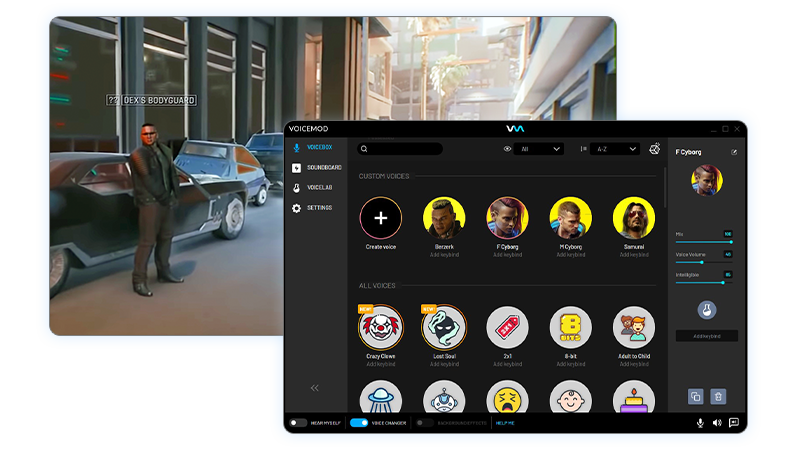Viewport: 800px width, 450px height.
Task: Open the Soundboard section
Action: pos(324,167)
